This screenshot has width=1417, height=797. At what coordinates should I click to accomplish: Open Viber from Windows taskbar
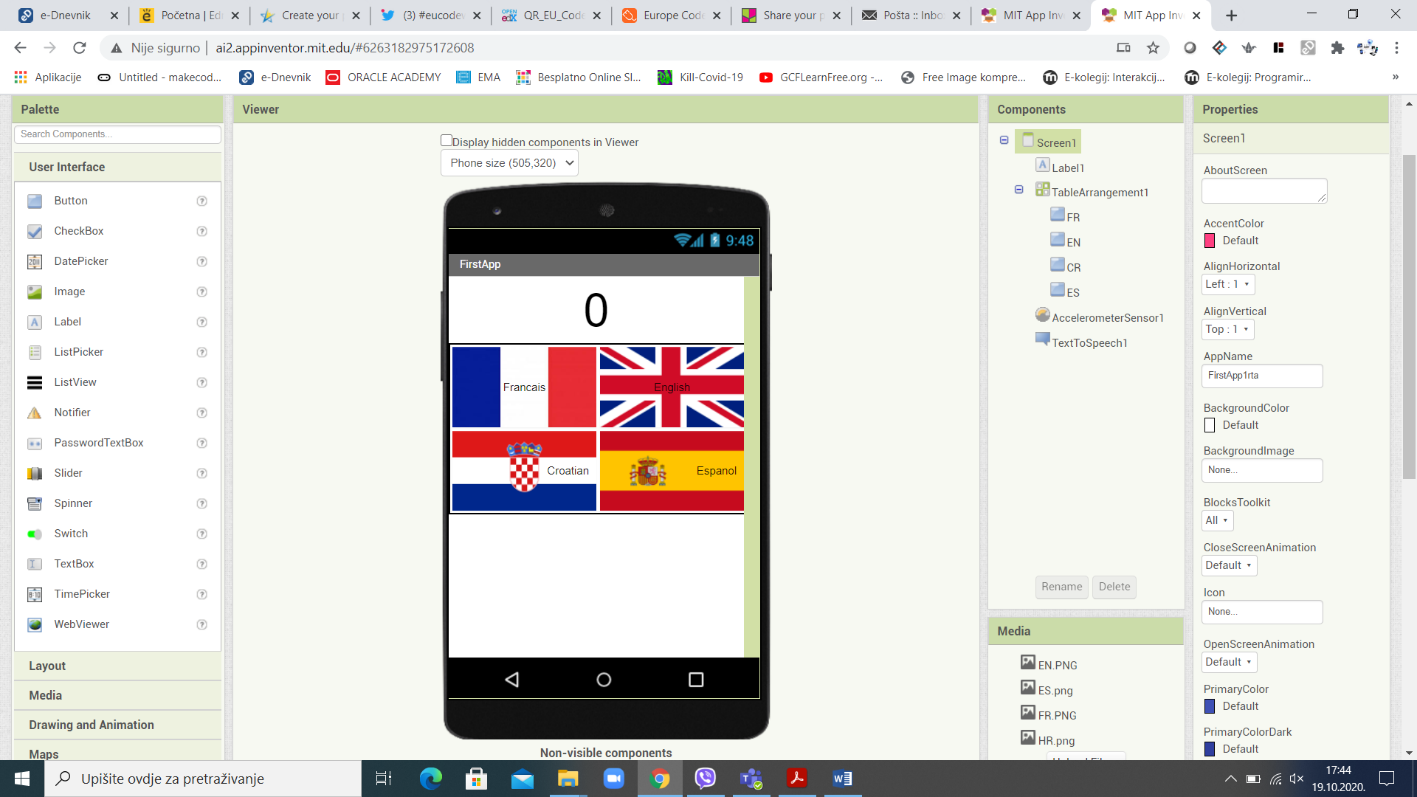(x=705, y=778)
